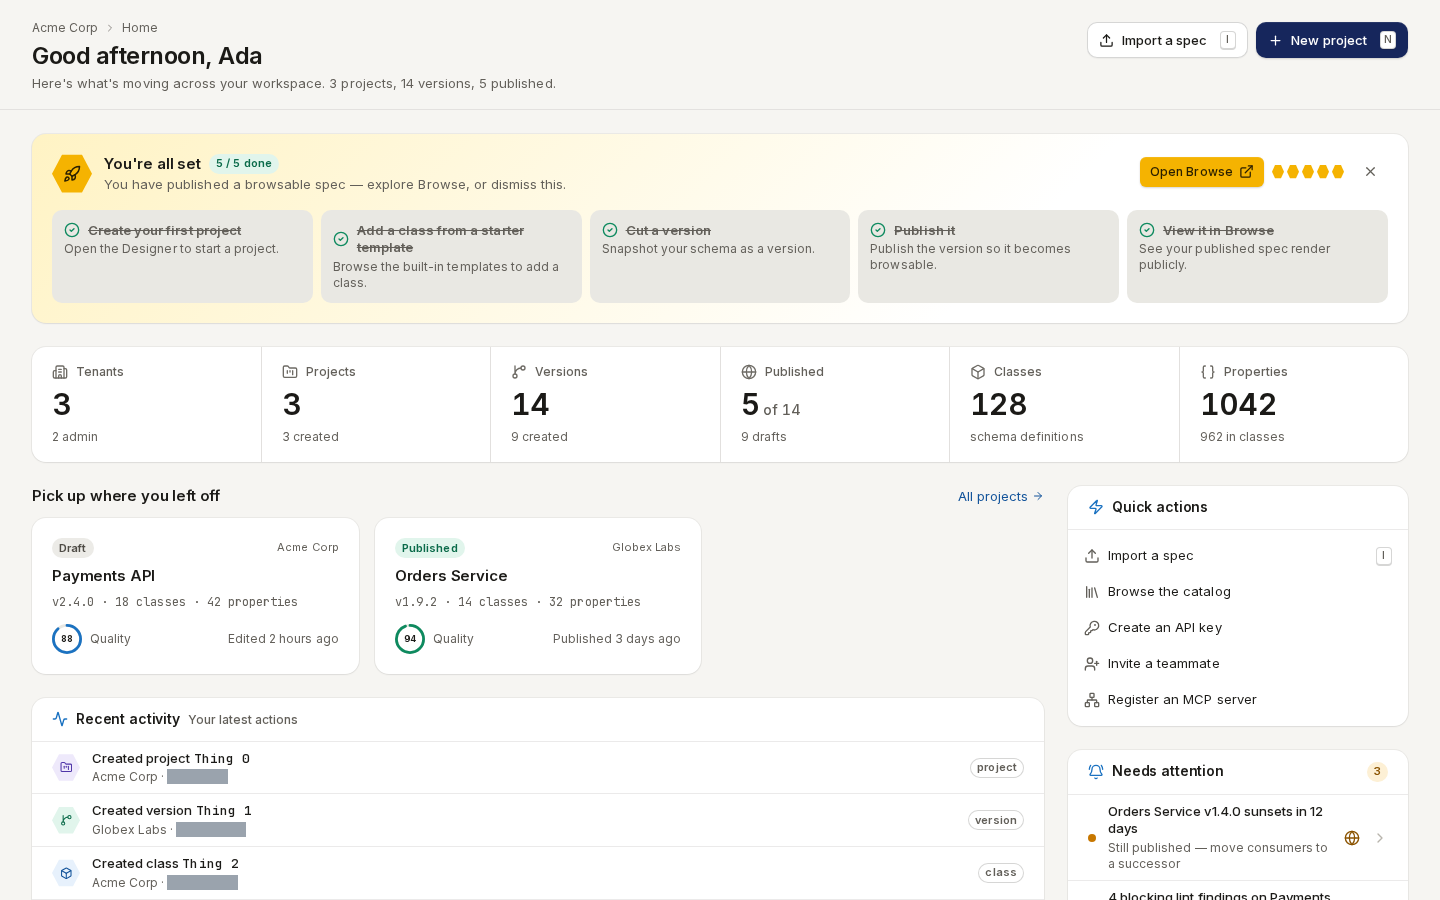Select Import a spec quick action
This screenshot has height=900, width=1440.
1238,556
